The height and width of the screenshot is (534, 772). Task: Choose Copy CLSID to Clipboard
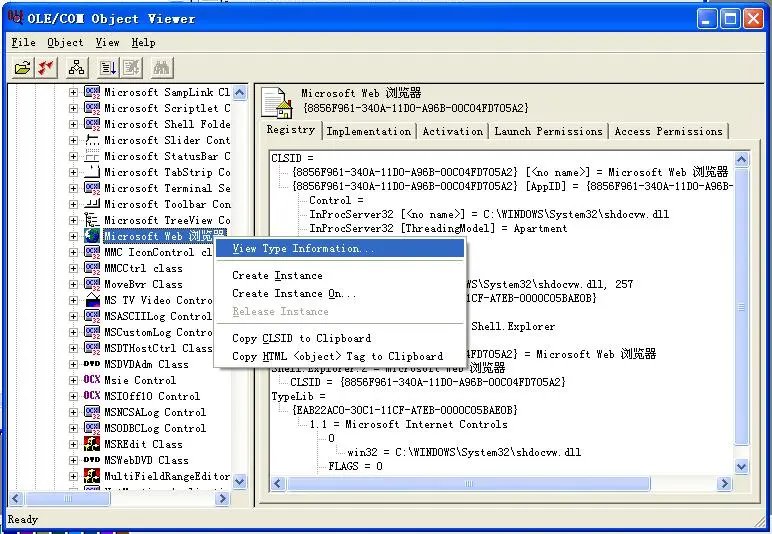tap(340, 339)
